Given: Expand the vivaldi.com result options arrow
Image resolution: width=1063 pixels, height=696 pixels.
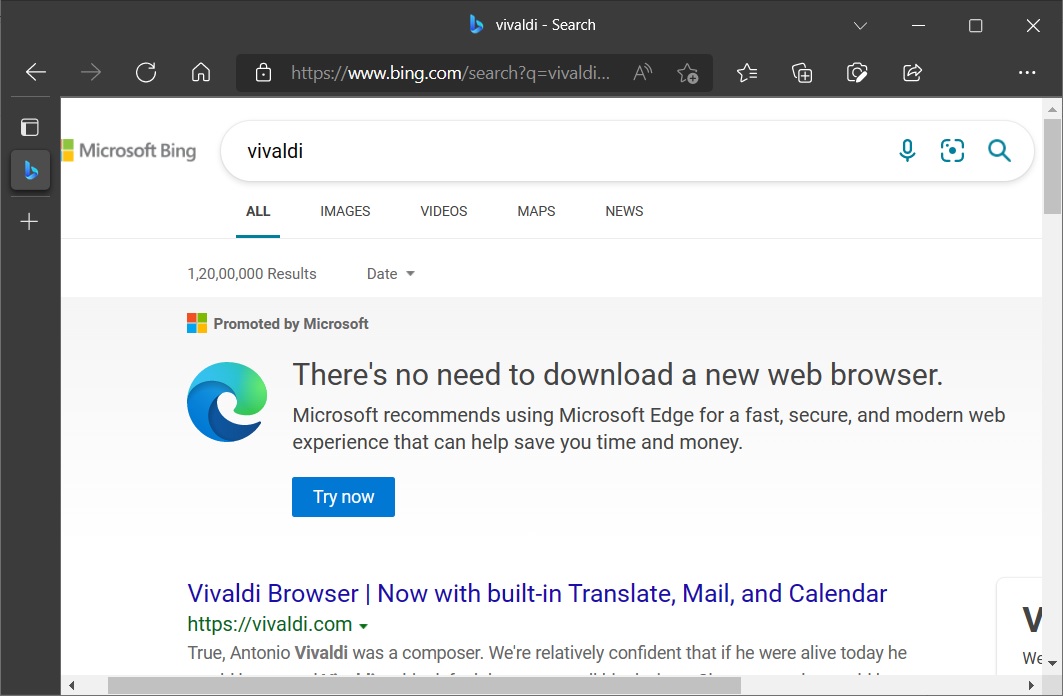Looking at the screenshot, I should coord(365,624).
